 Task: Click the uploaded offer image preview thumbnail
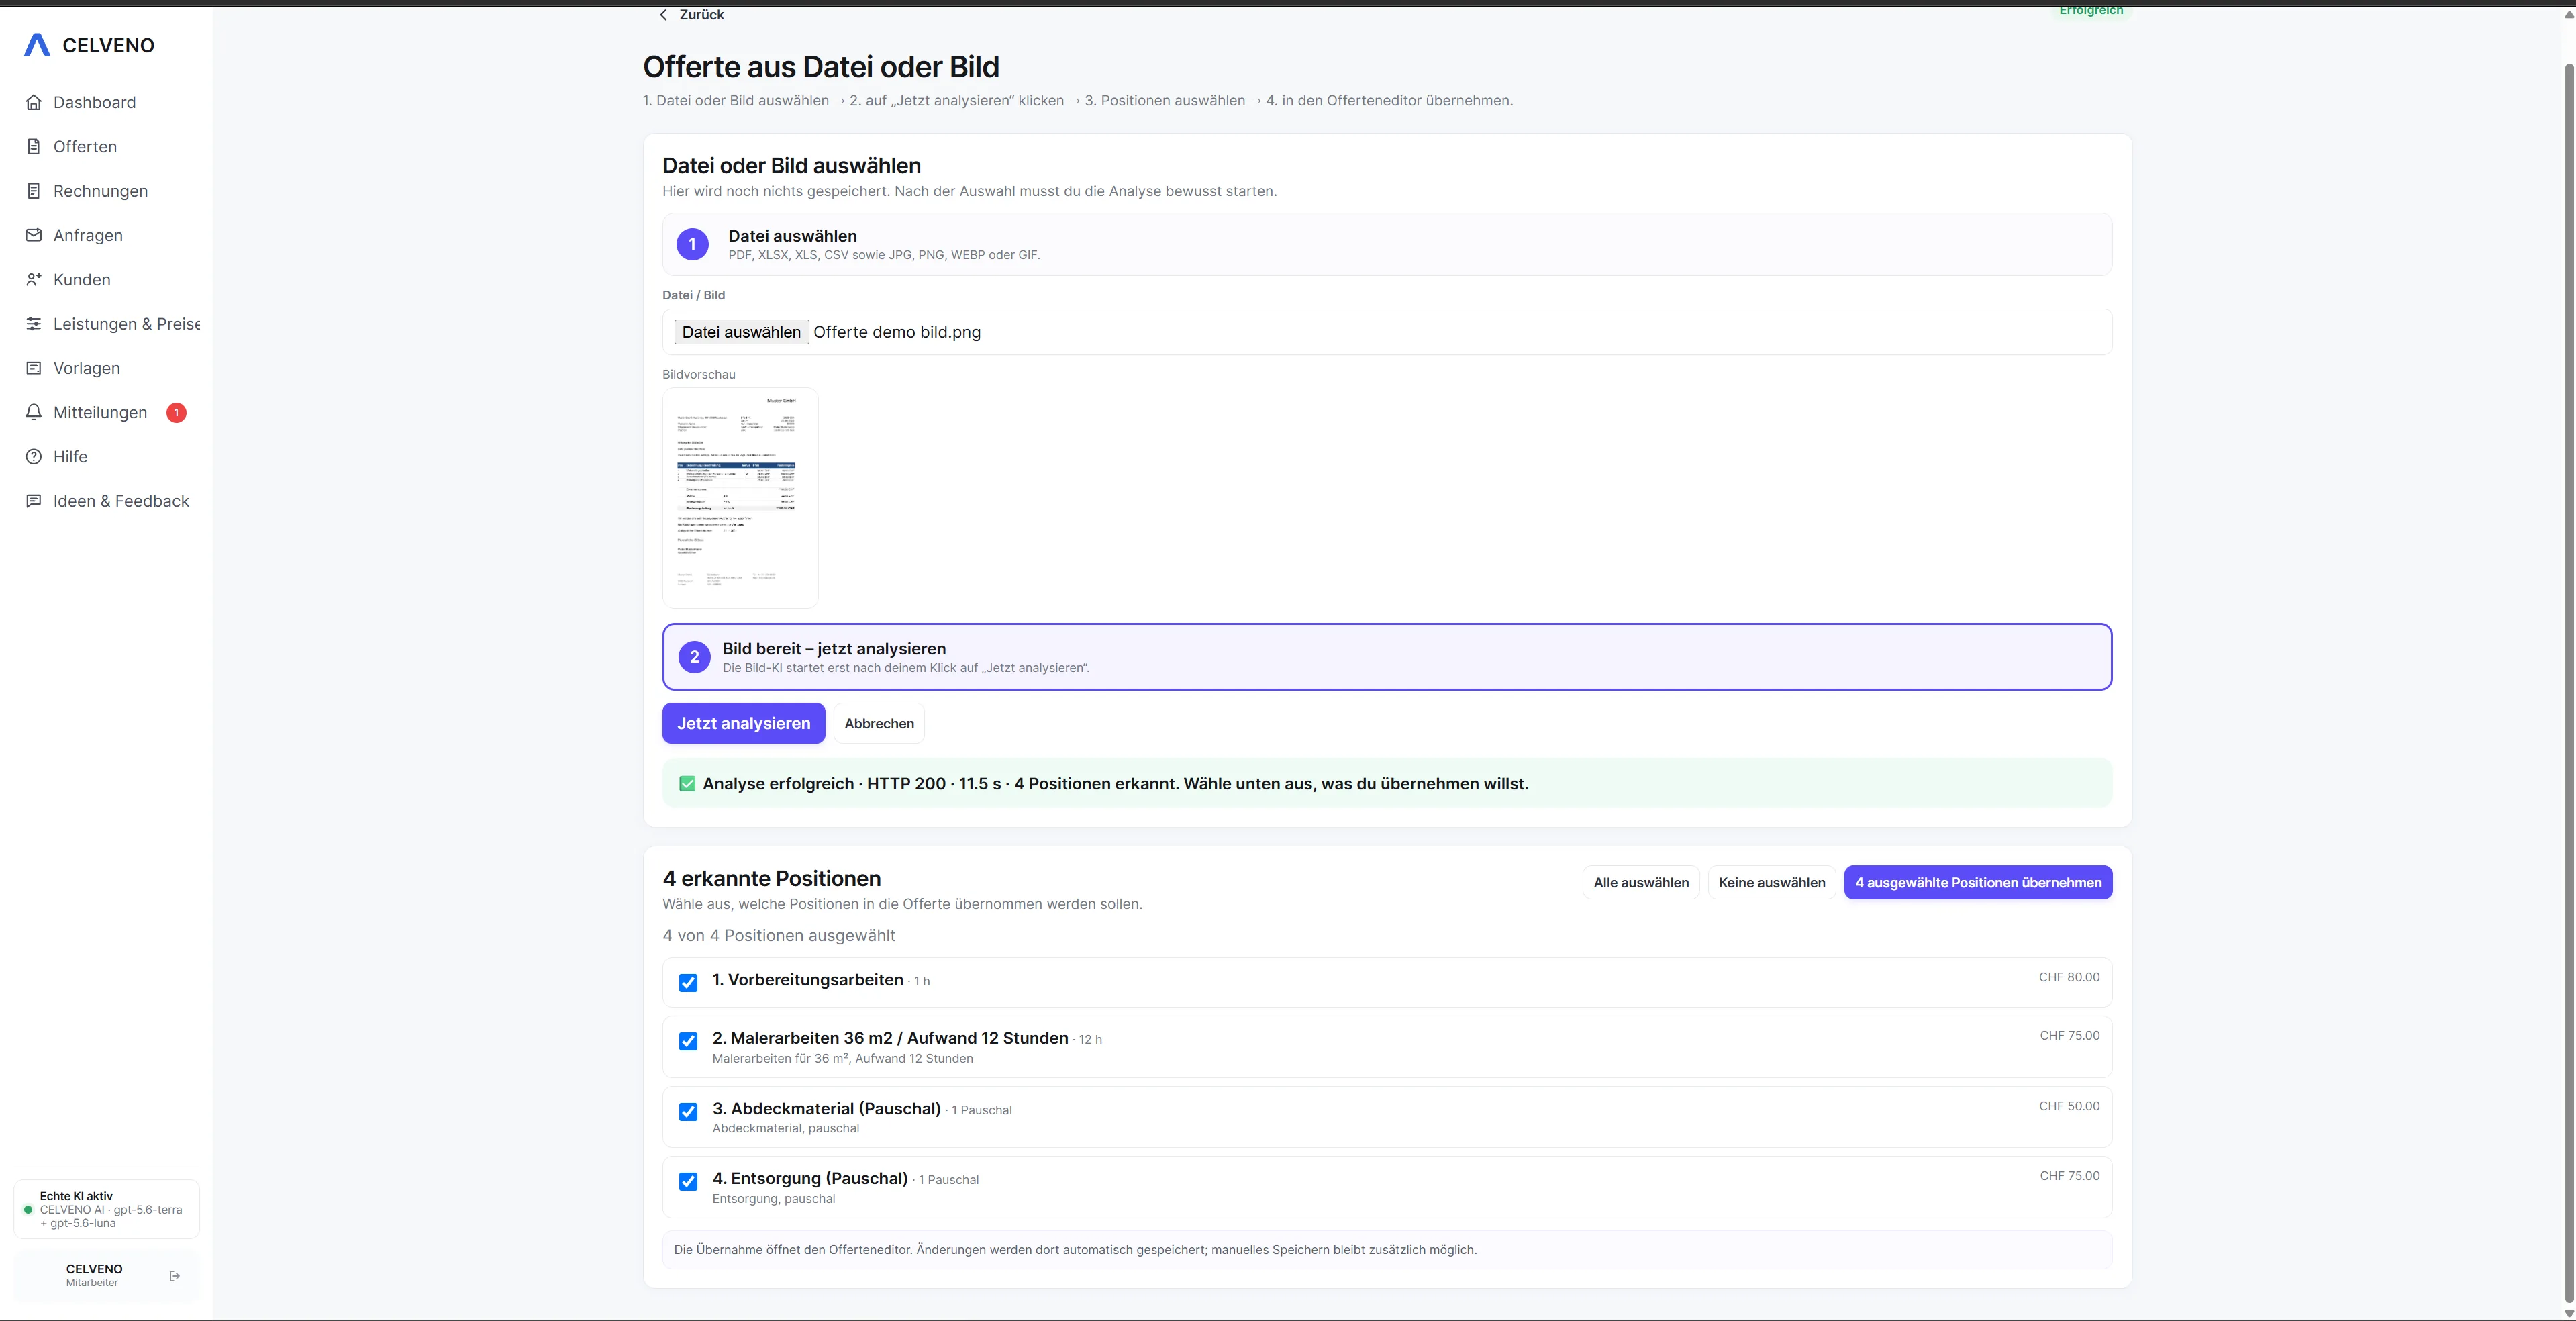point(740,498)
